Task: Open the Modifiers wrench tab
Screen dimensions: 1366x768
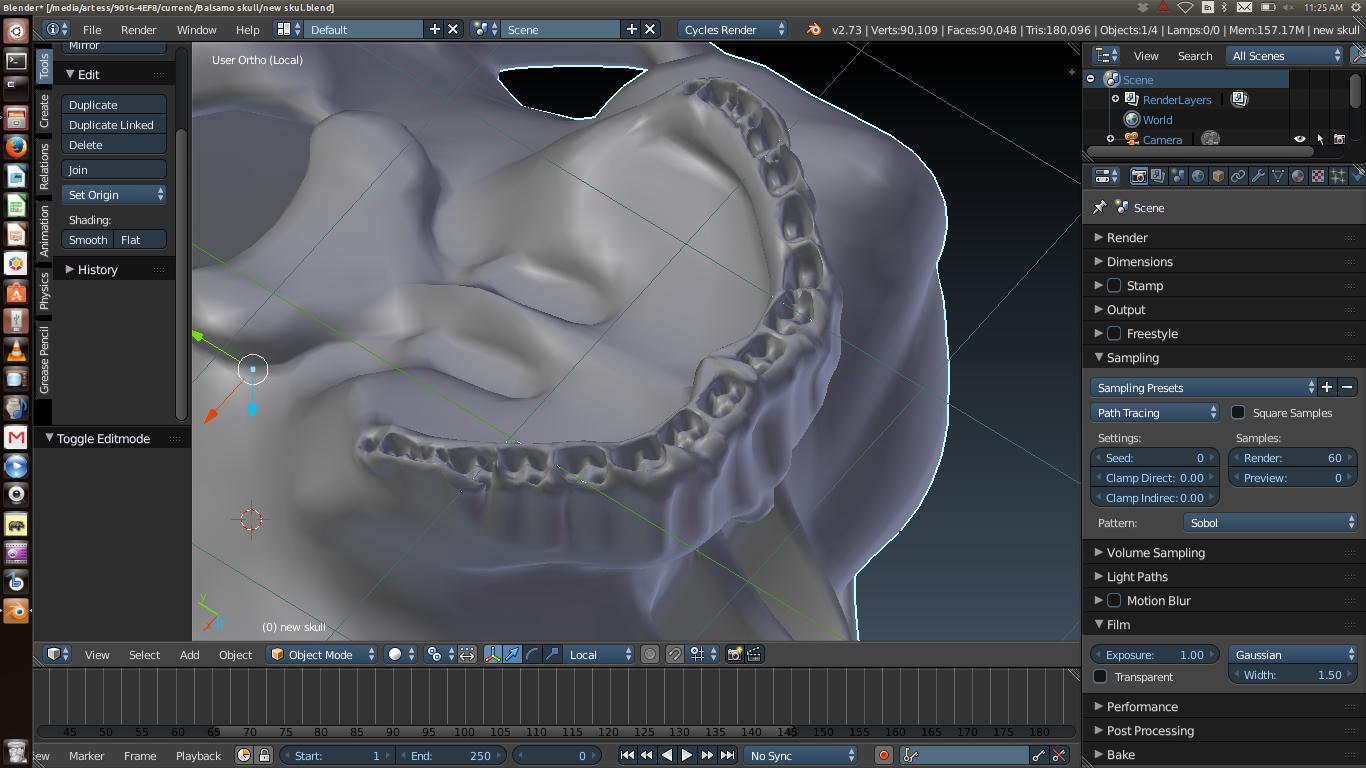Action: click(1258, 176)
